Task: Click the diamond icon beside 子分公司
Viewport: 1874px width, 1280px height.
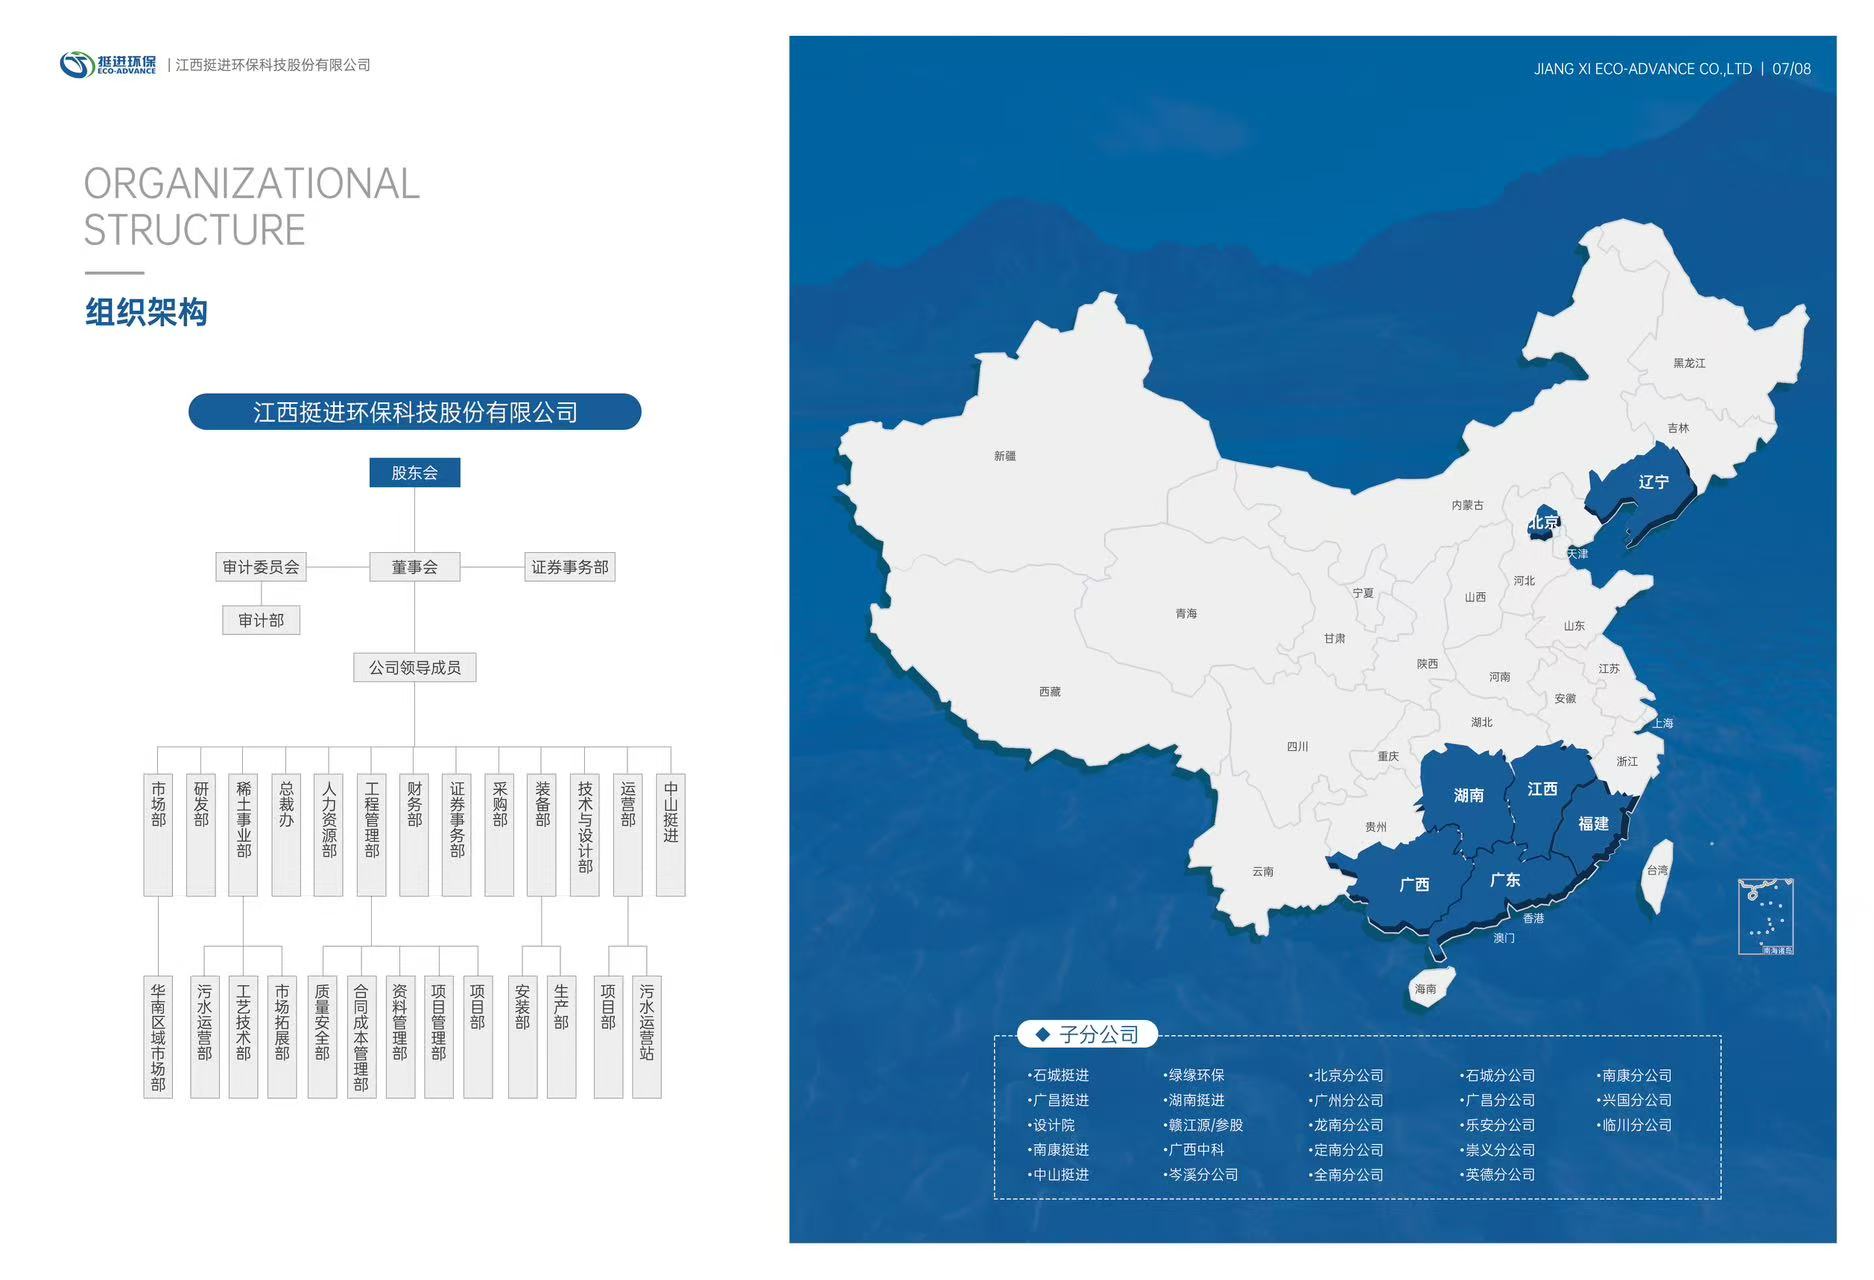Action: tap(1043, 1035)
